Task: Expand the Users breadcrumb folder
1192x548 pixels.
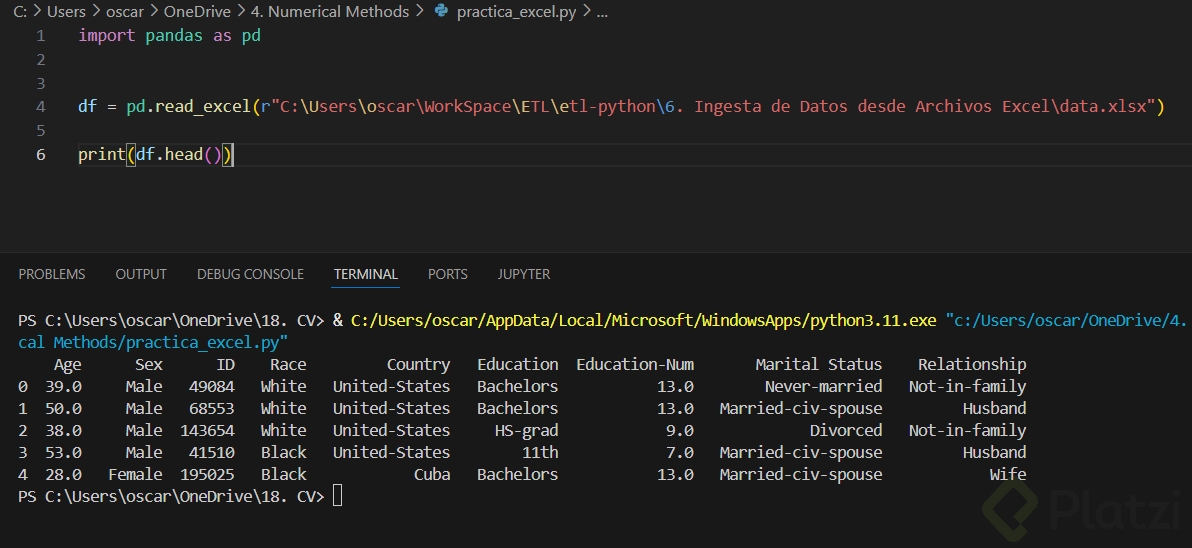Action: (x=66, y=12)
